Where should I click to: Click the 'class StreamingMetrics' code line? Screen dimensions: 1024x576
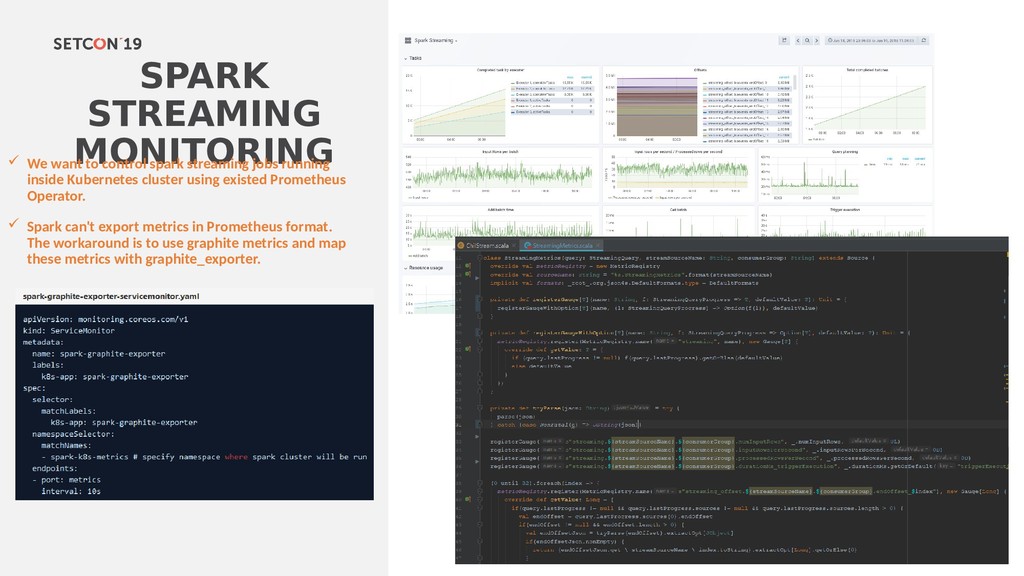point(679,258)
